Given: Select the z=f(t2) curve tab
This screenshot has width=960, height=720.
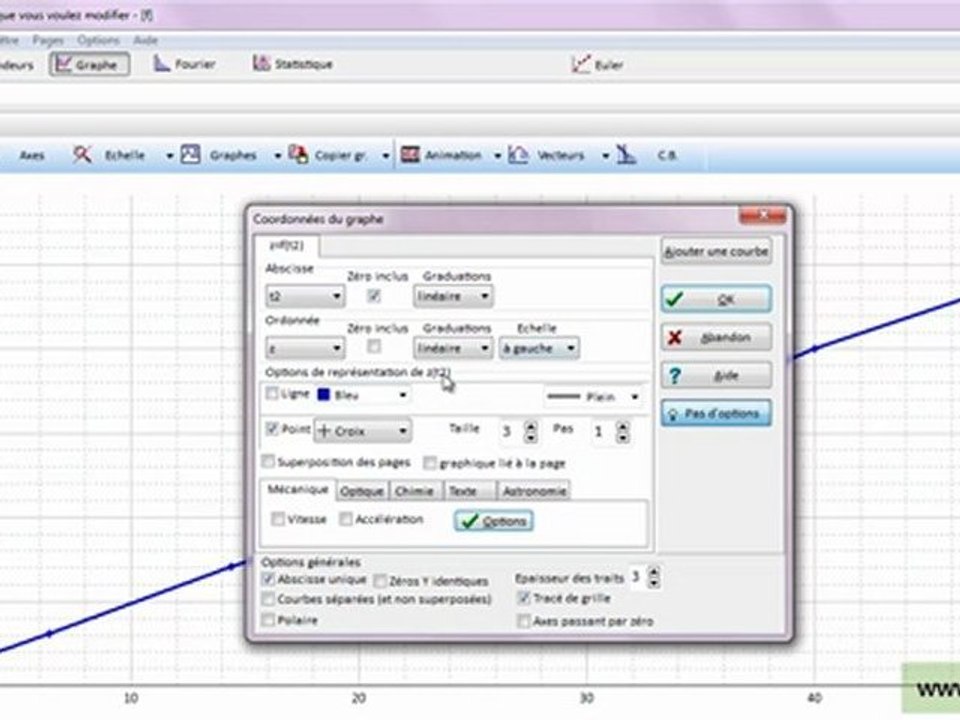Looking at the screenshot, I should pyautogui.click(x=287, y=246).
